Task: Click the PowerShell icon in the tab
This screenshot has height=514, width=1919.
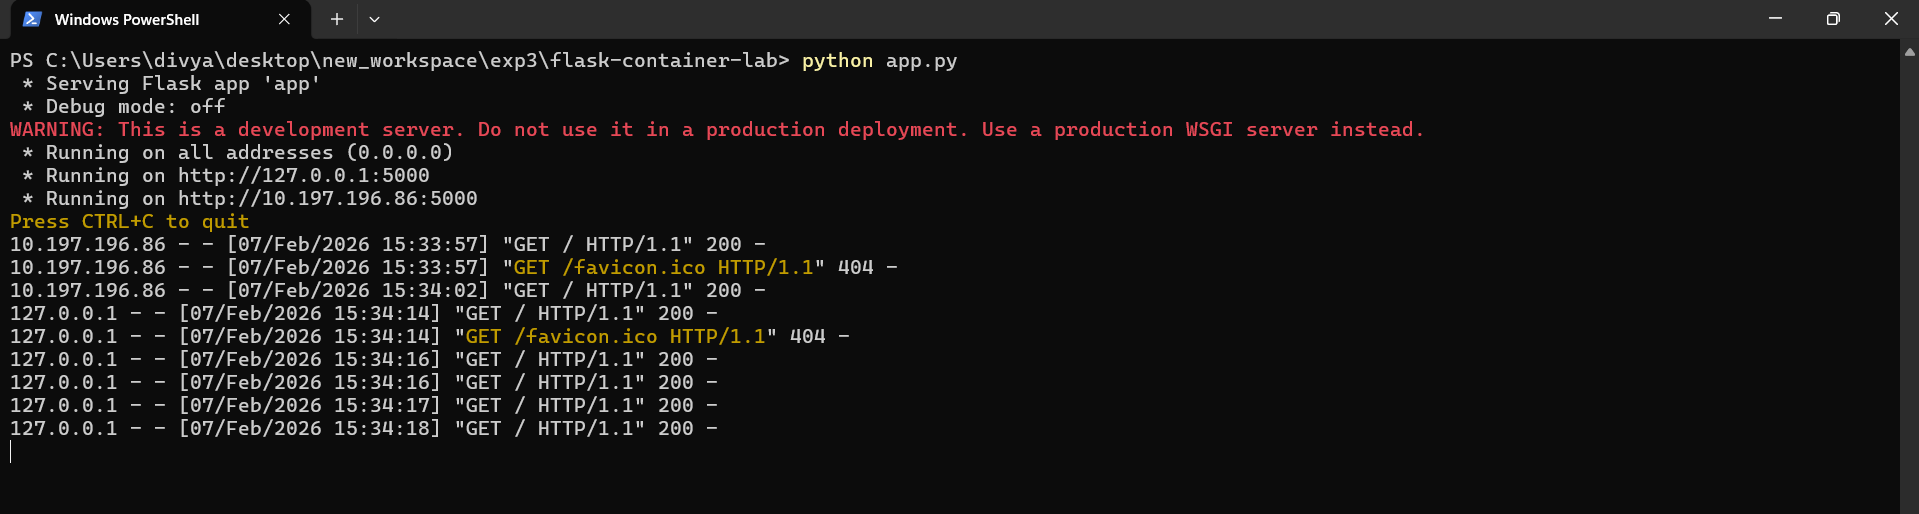Action: point(32,19)
